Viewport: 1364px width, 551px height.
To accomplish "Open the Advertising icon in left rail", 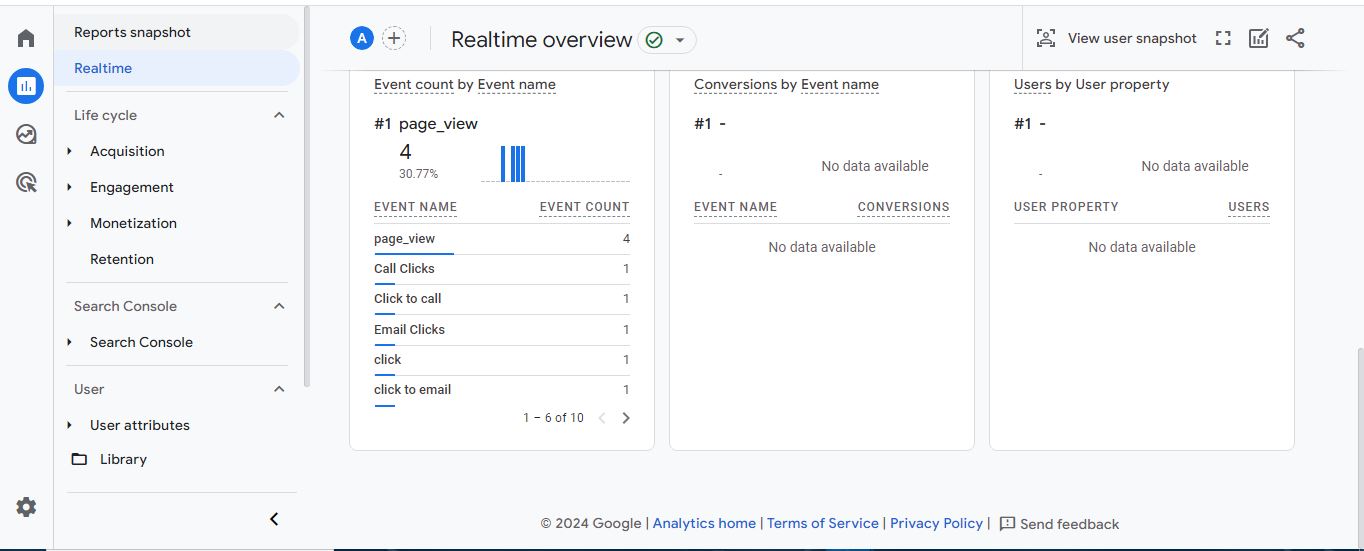I will [x=26, y=182].
